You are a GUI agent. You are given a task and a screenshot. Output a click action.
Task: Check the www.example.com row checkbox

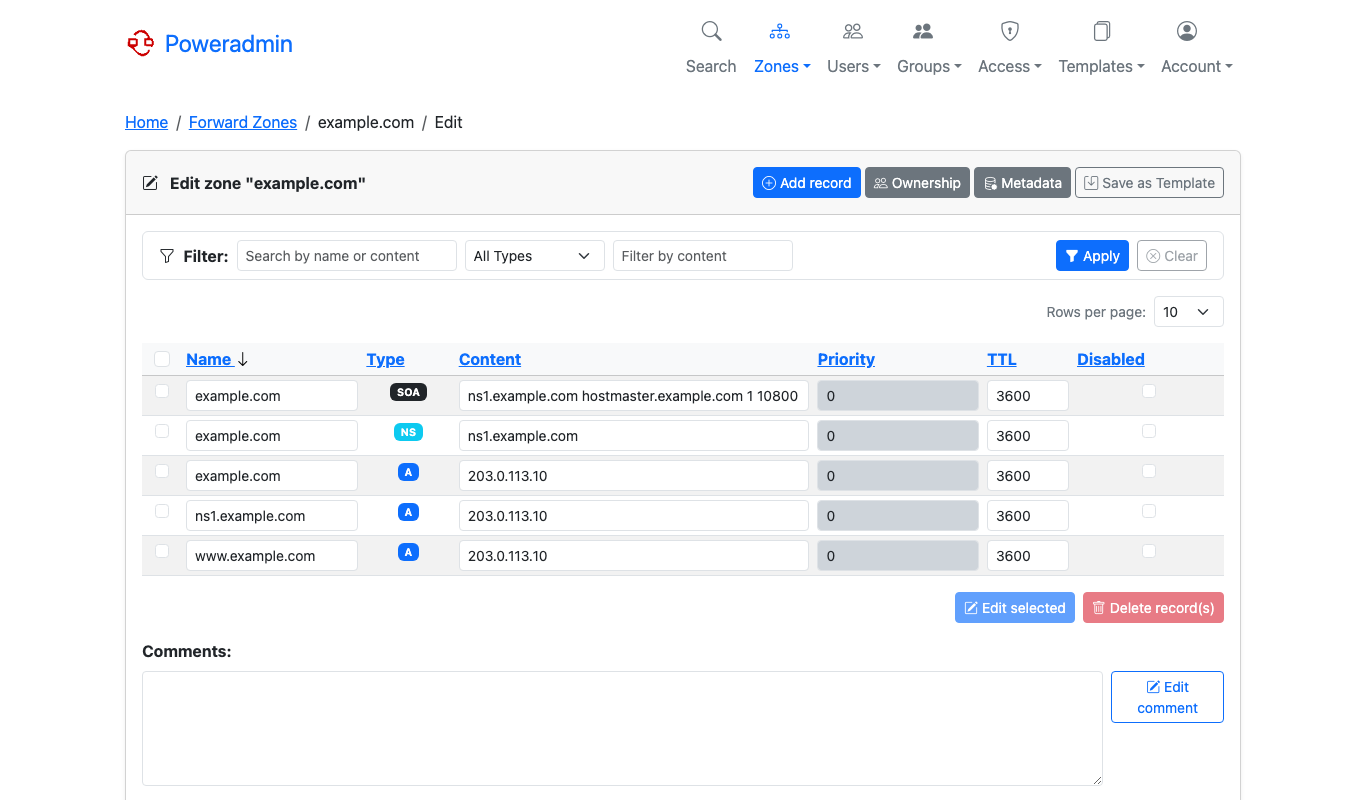pos(162,551)
